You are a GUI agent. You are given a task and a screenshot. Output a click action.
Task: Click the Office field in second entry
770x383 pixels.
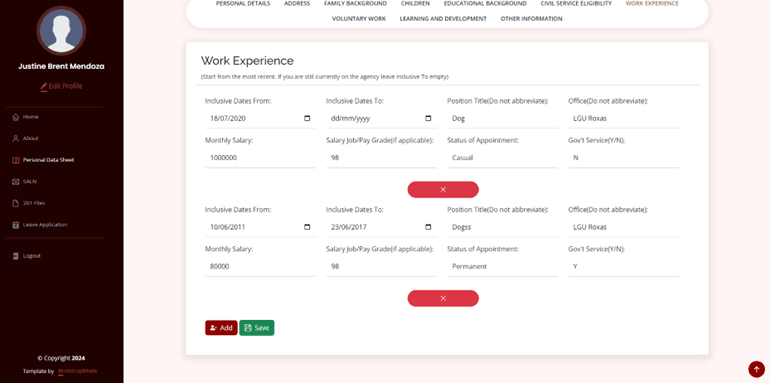(624, 227)
